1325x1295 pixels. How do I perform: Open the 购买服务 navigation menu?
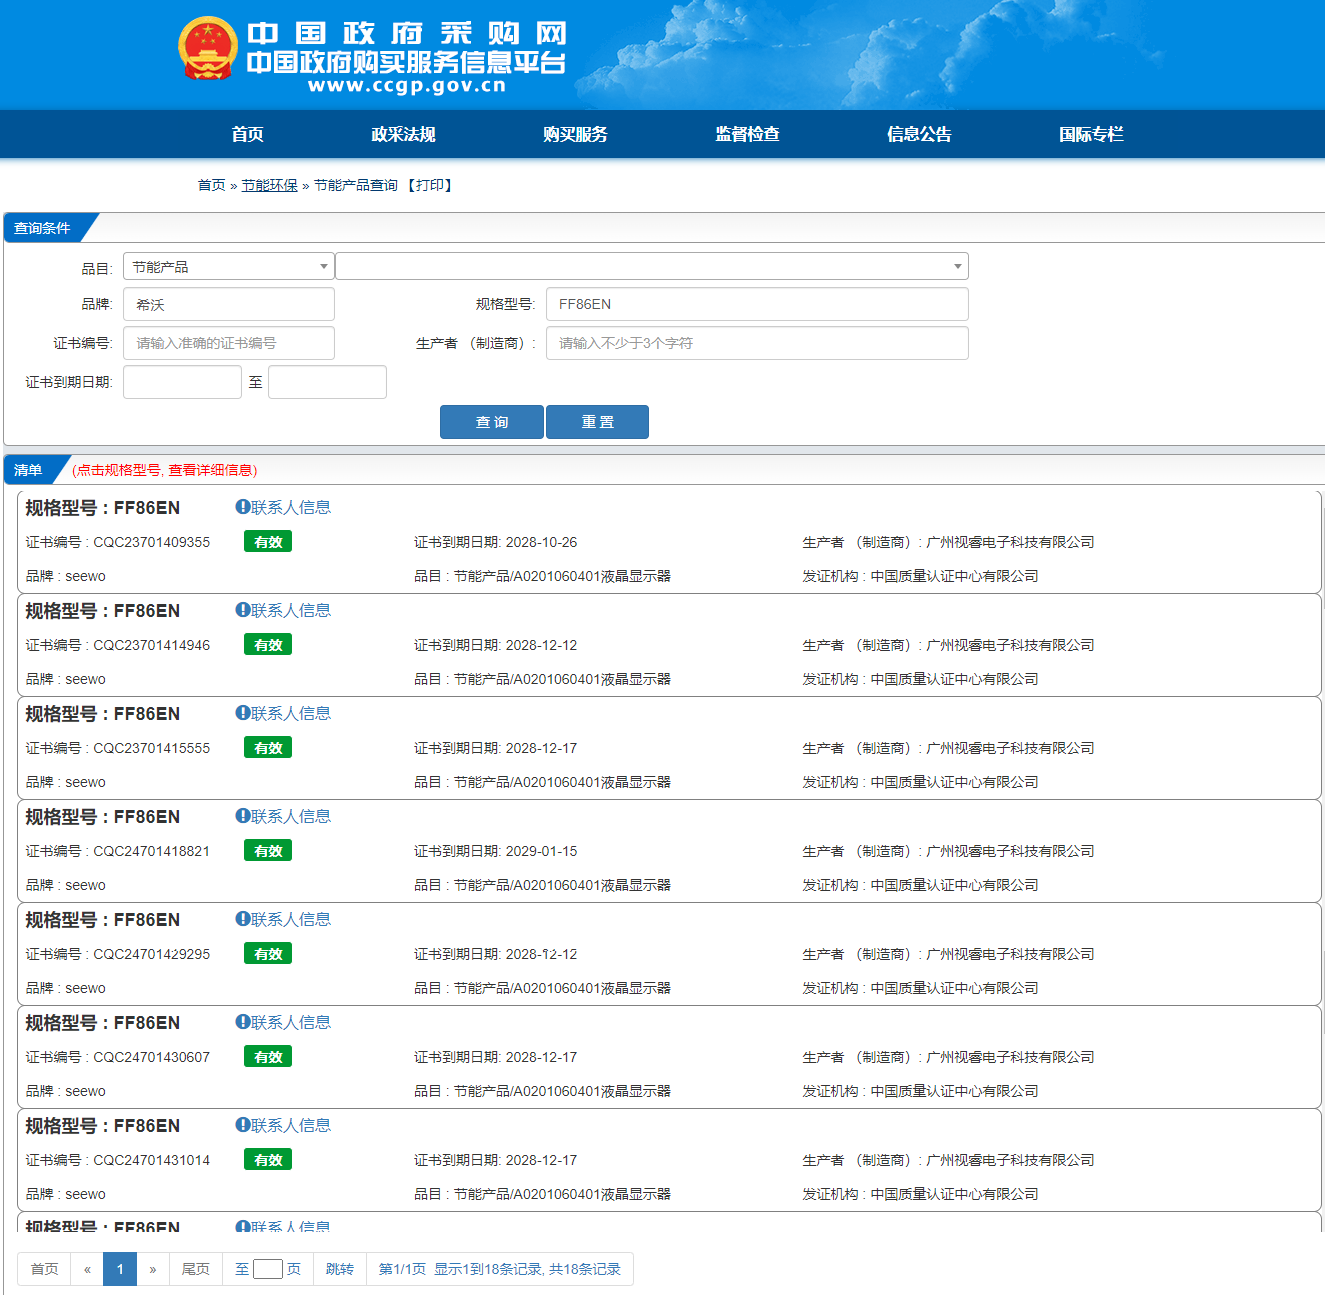575,135
